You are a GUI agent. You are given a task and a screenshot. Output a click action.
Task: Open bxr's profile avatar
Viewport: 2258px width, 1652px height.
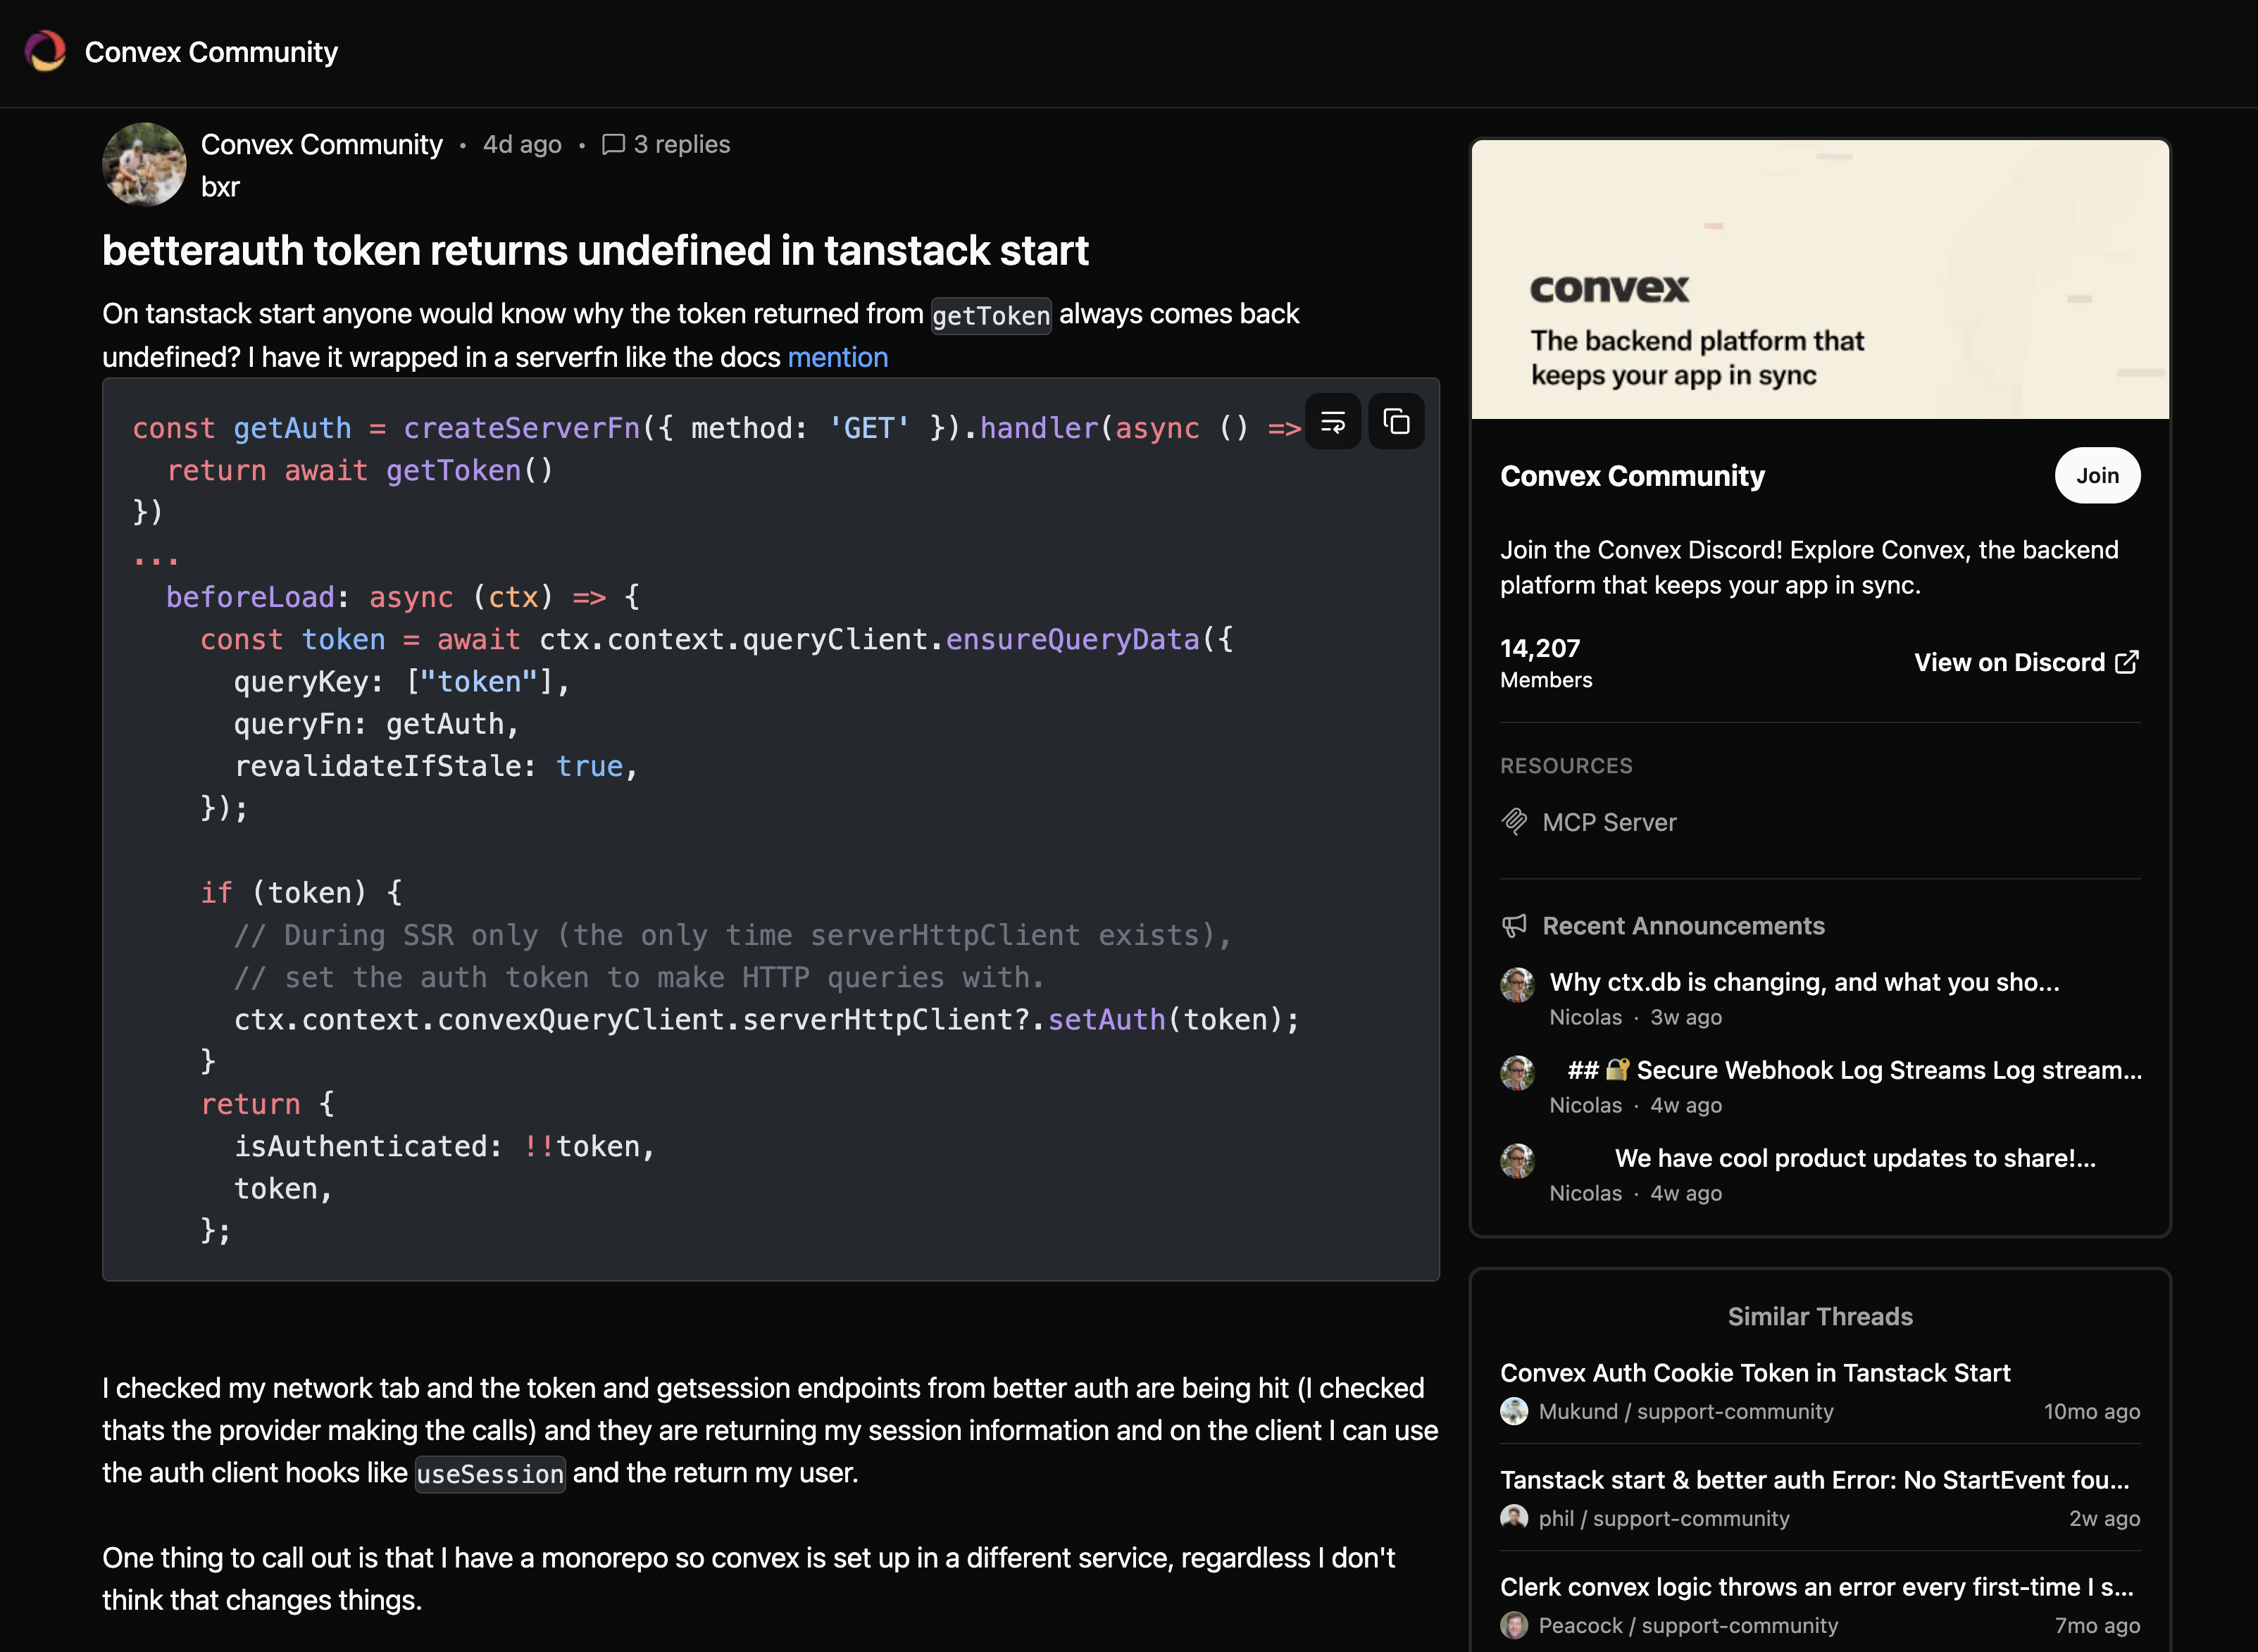[144, 165]
